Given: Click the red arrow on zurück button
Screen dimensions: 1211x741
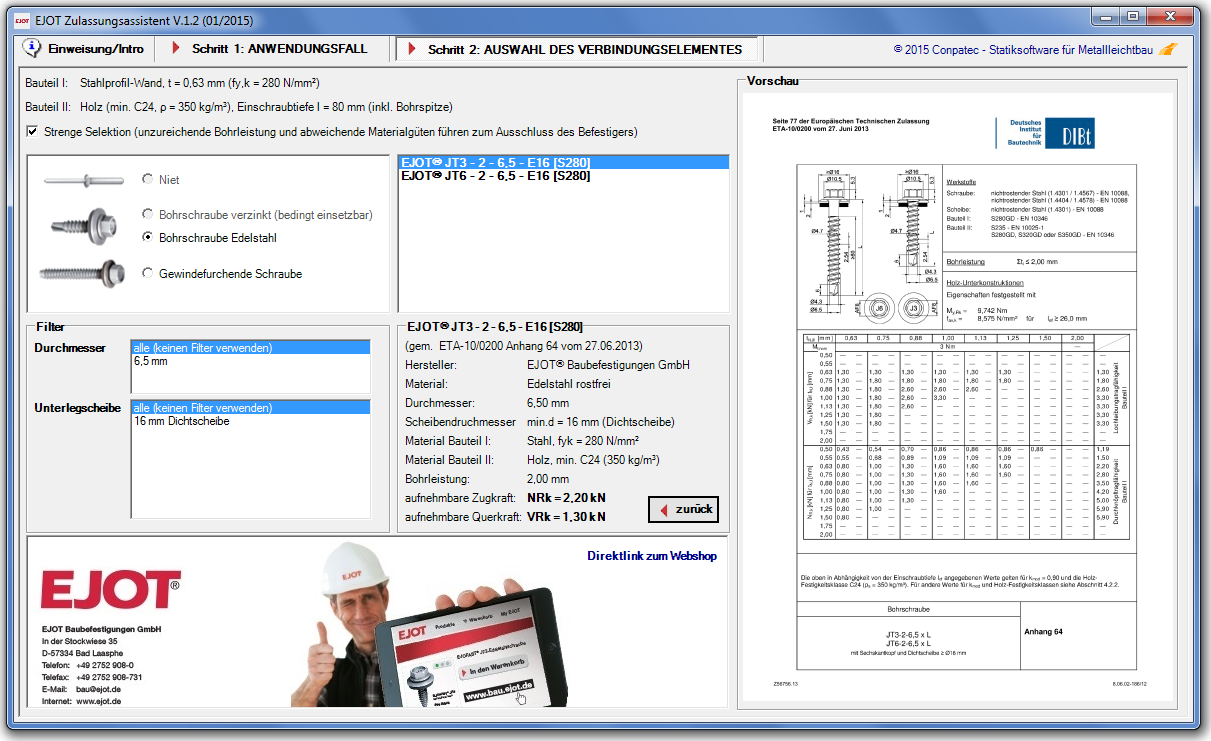Looking at the screenshot, I should 662,510.
